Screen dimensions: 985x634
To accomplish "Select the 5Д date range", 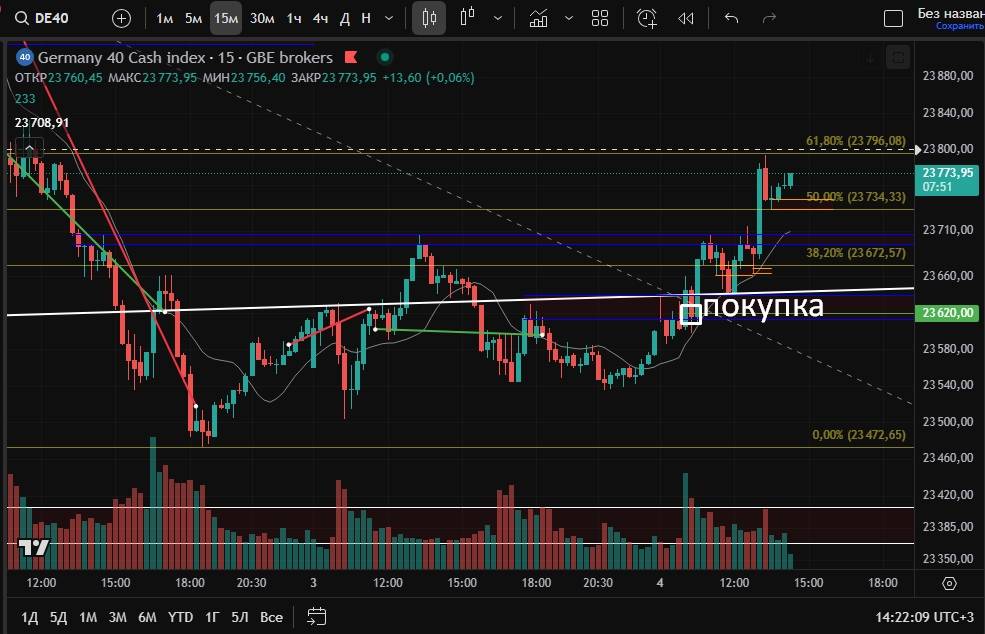I will (x=59, y=617).
